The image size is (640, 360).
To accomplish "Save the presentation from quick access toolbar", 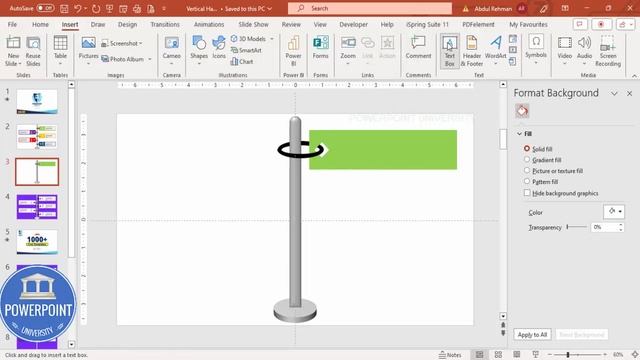I will pyautogui.click(x=64, y=8).
